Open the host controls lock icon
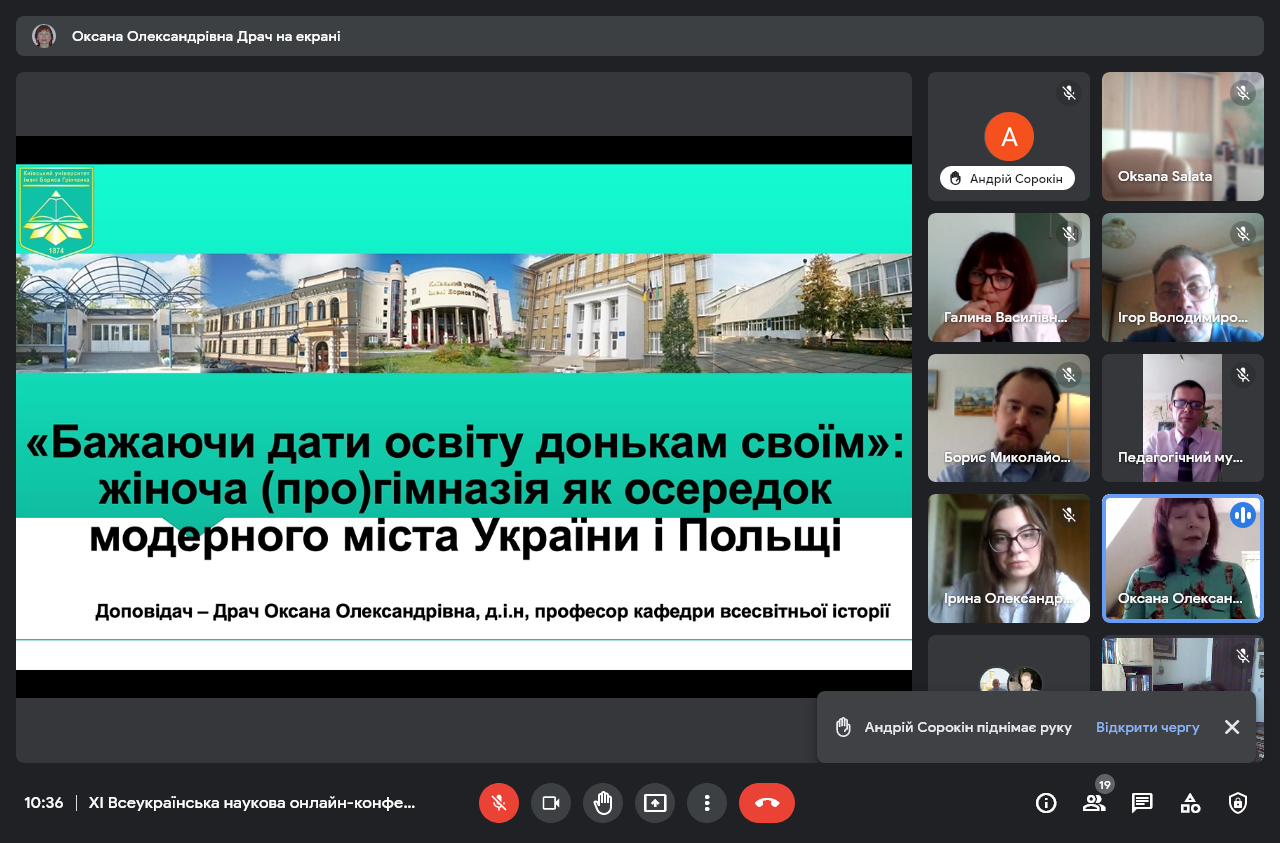Screen dimensions: 1280x843 (x=1238, y=803)
